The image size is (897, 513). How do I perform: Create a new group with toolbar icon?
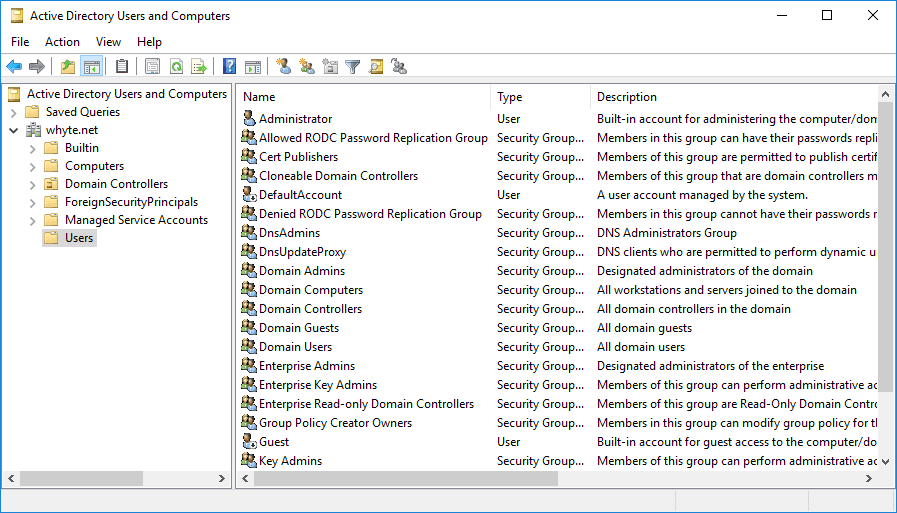(307, 67)
